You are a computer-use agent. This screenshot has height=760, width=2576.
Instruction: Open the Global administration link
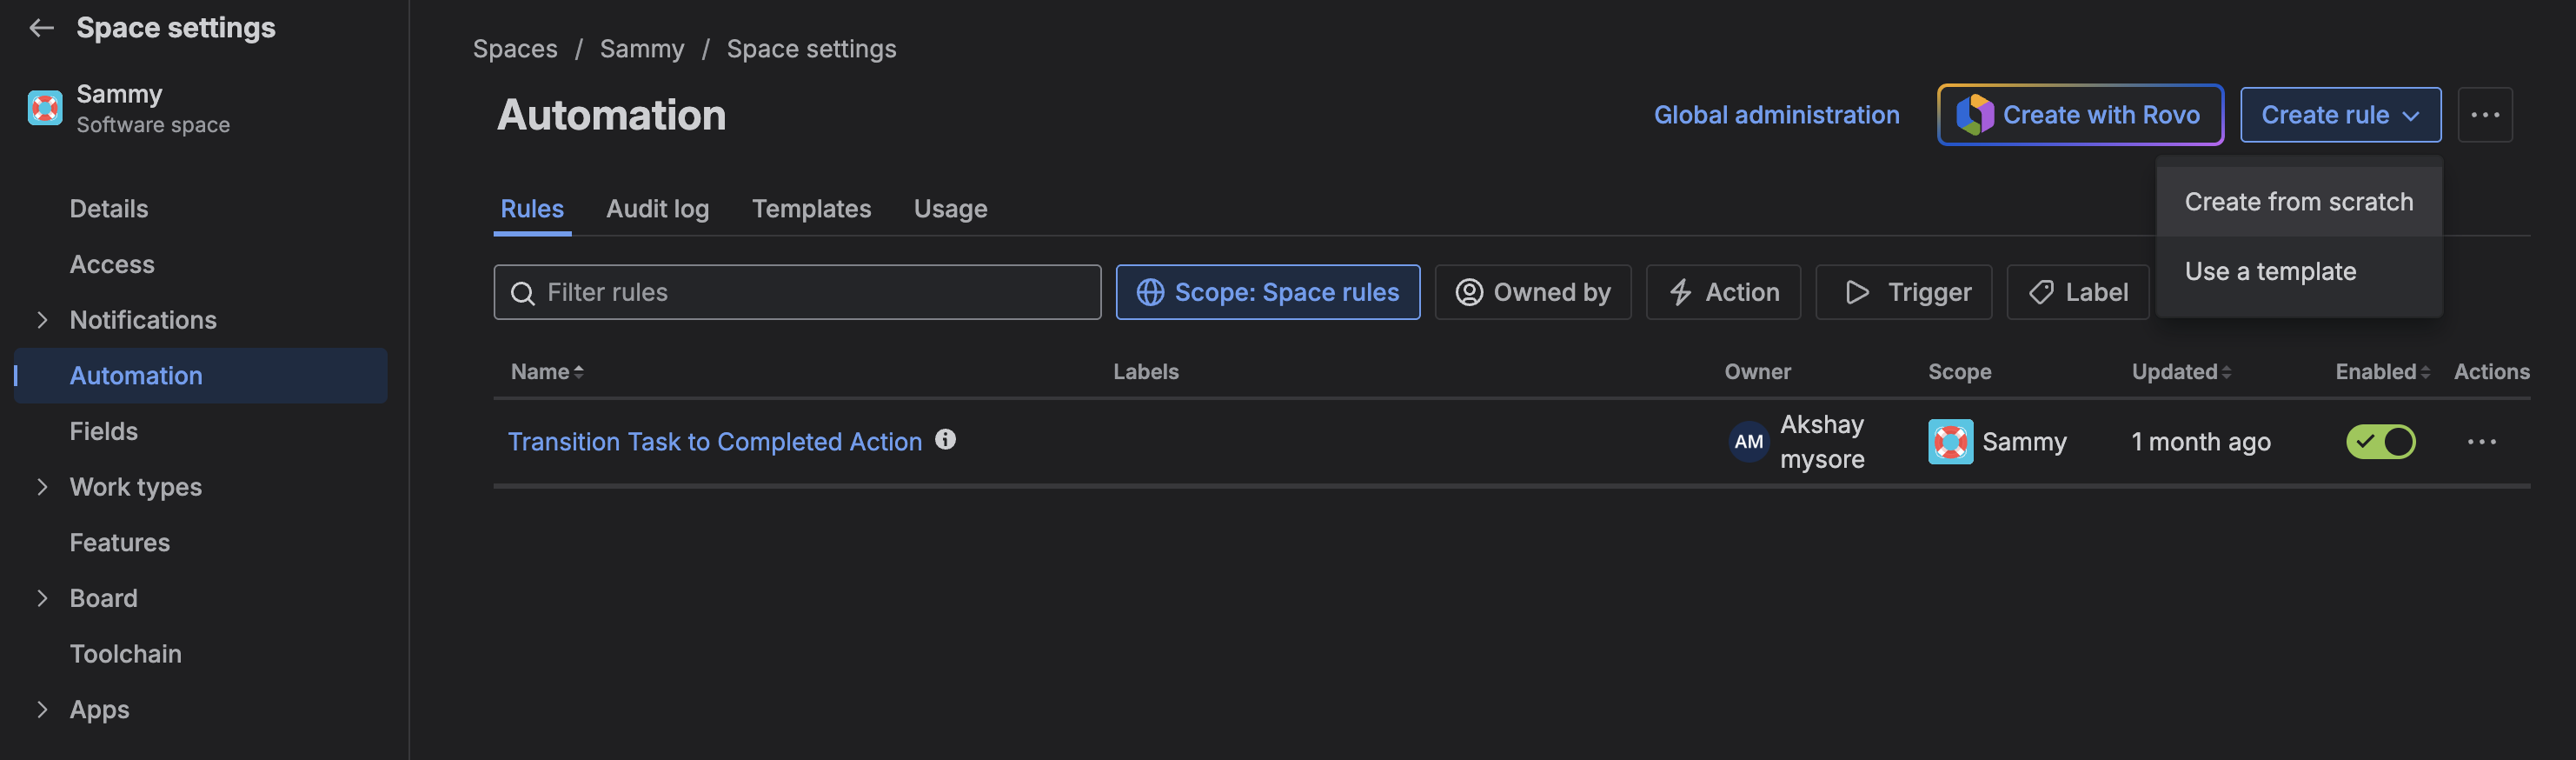click(1776, 115)
